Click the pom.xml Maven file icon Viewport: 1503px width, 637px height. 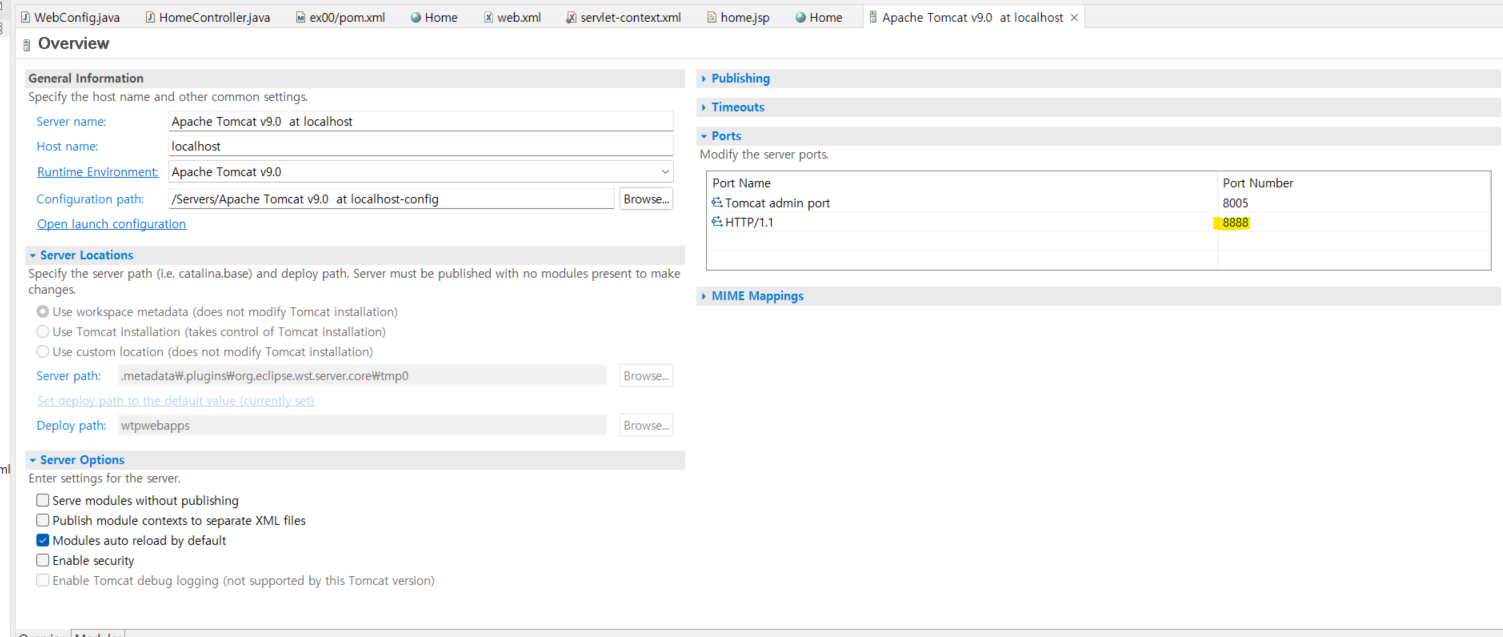point(300,17)
